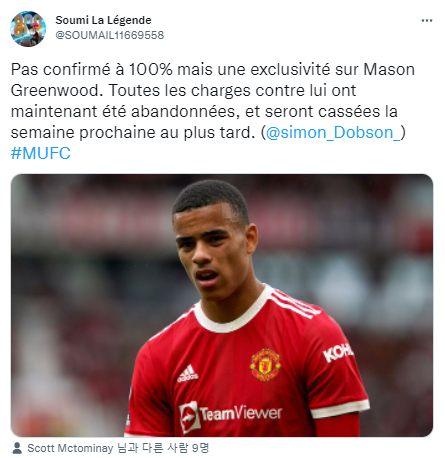
Task: Click the white sleeve sponsor lettering
Action: (337, 352)
